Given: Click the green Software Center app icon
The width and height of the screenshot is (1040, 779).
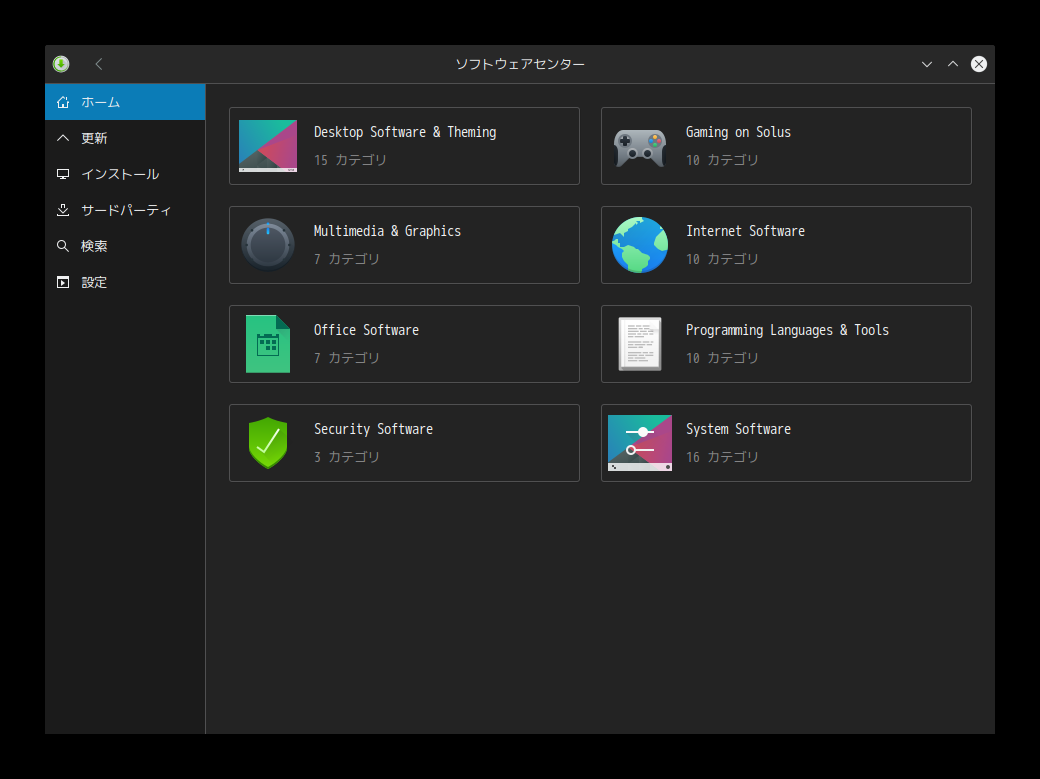Looking at the screenshot, I should point(61,64).
